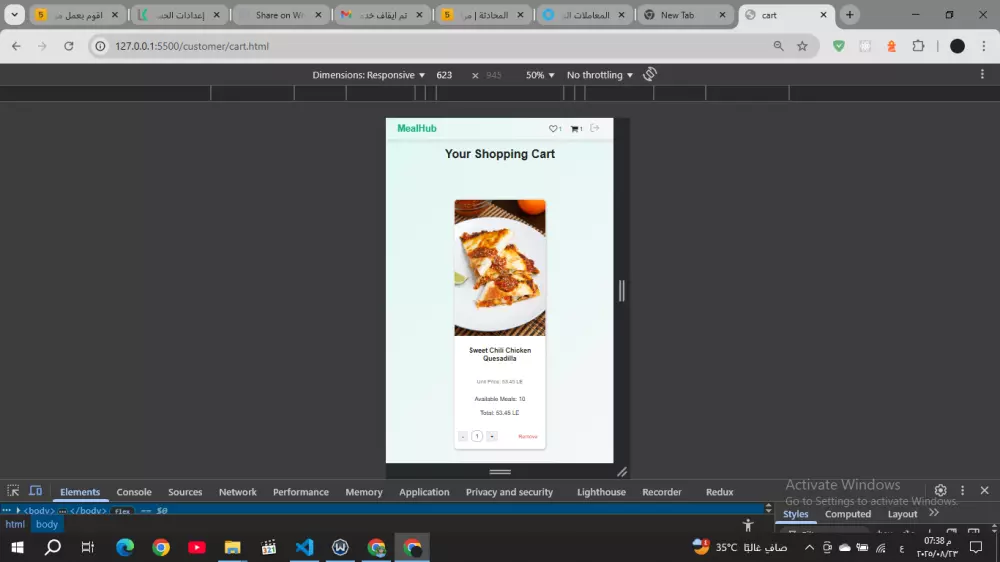Click the inspect element picker icon

pyautogui.click(x=13, y=491)
